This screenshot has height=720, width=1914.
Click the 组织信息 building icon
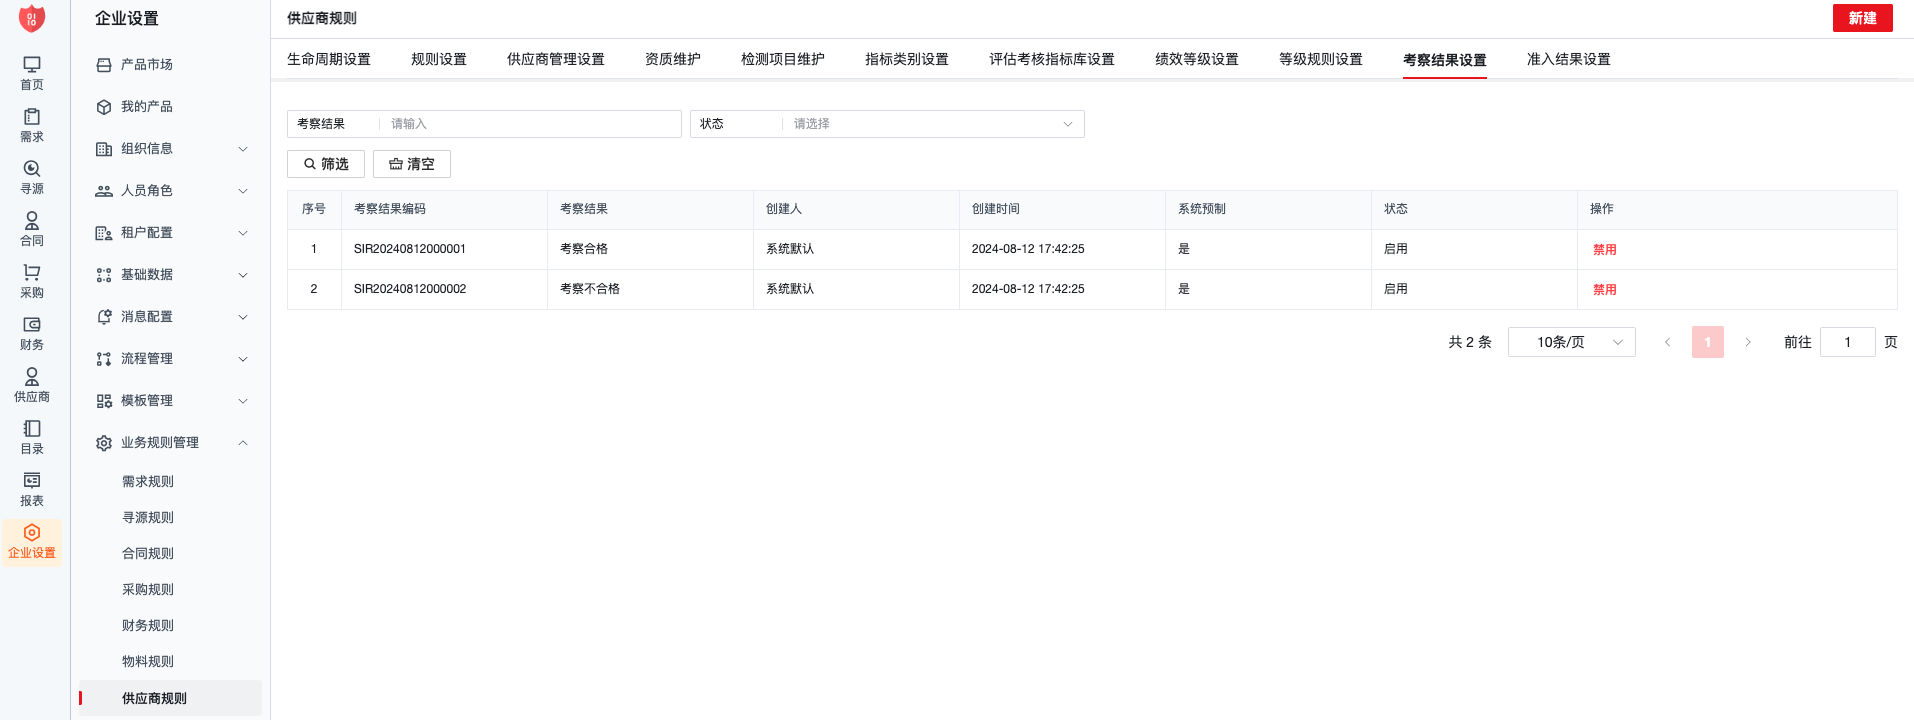tap(104, 149)
